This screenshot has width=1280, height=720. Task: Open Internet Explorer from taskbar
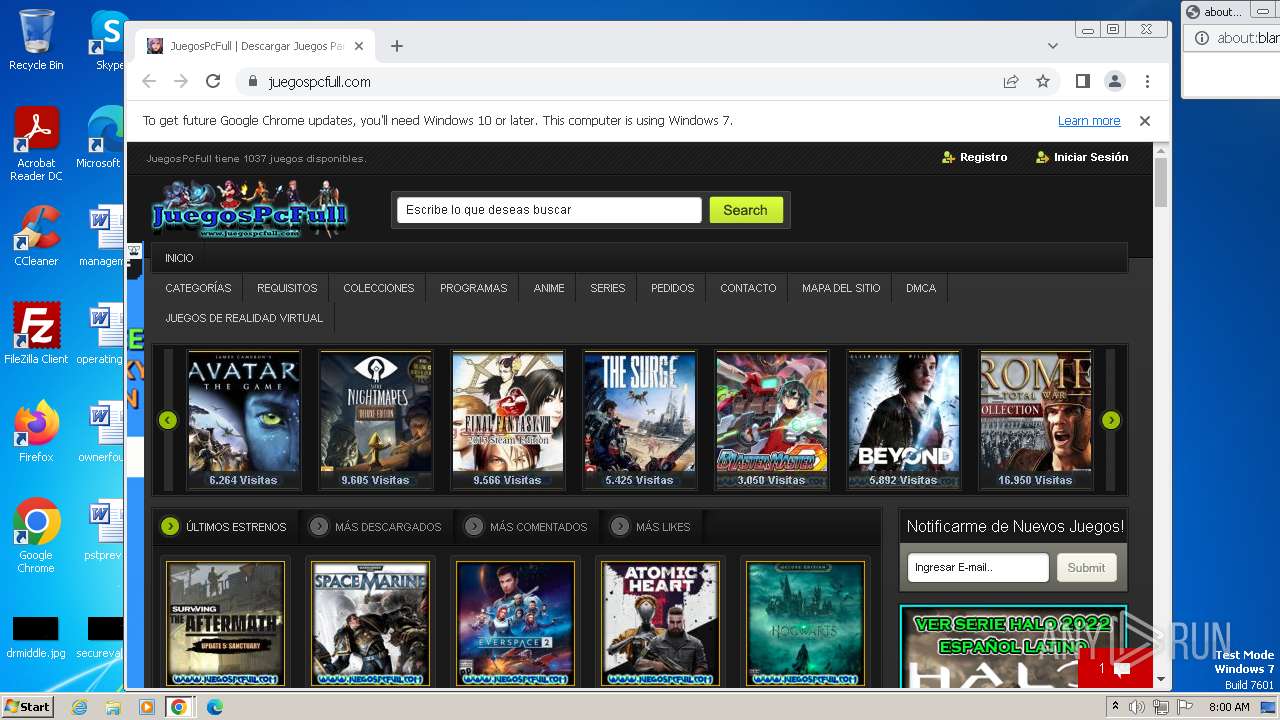click(x=79, y=707)
